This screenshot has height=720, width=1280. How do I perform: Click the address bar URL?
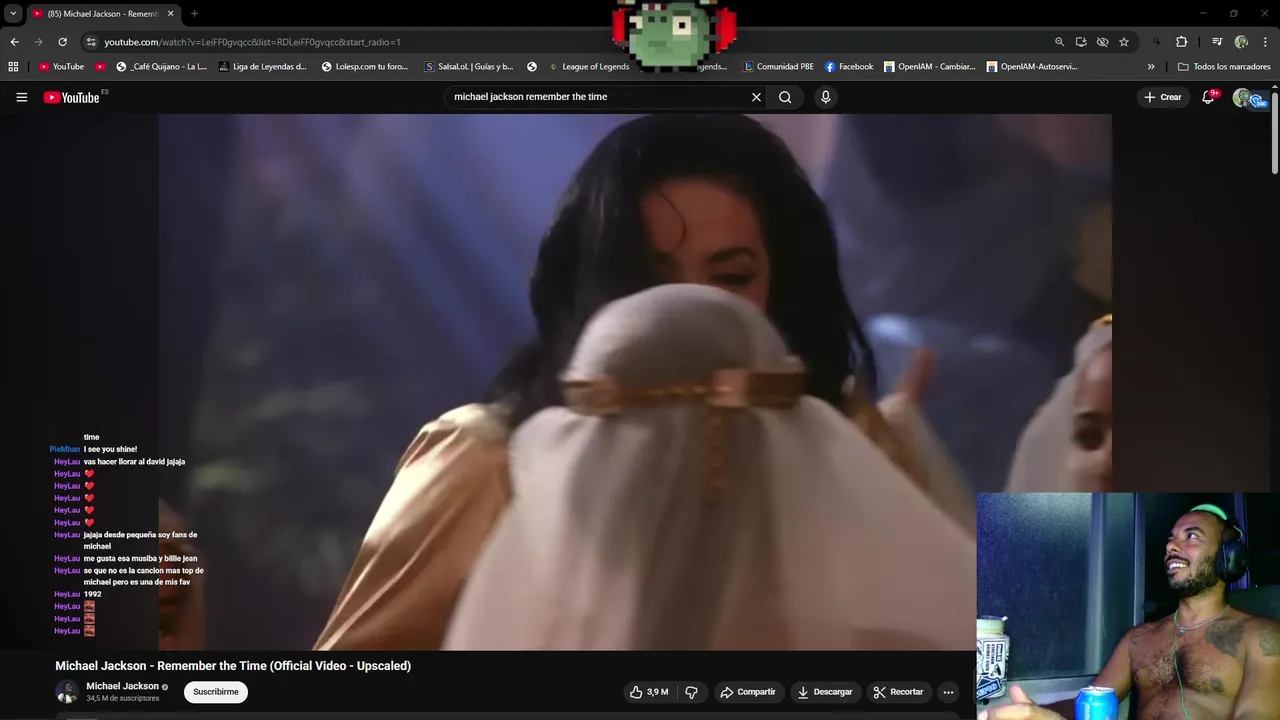coord(252,42)
